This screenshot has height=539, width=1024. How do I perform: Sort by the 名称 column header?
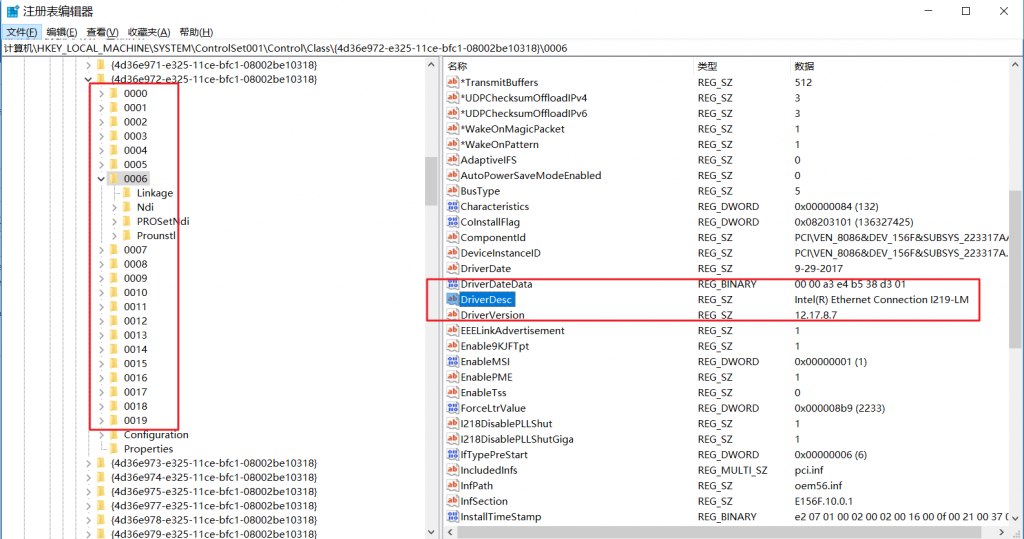458,66
